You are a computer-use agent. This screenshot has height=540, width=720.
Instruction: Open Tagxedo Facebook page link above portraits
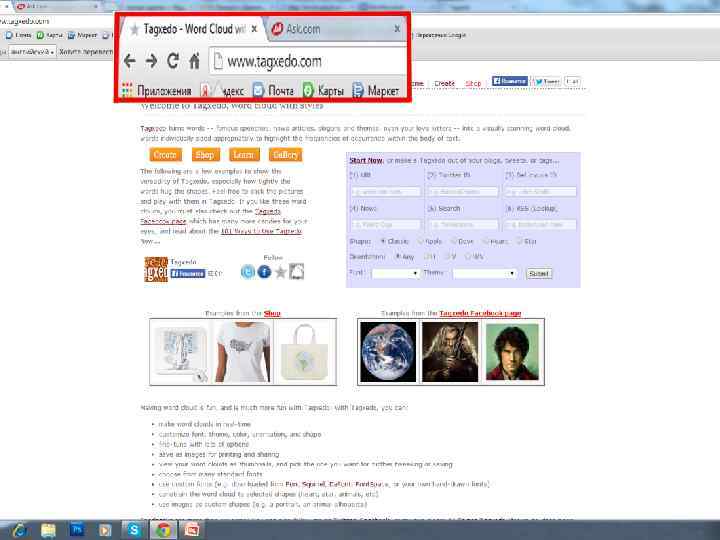click(x=480, y=313)
